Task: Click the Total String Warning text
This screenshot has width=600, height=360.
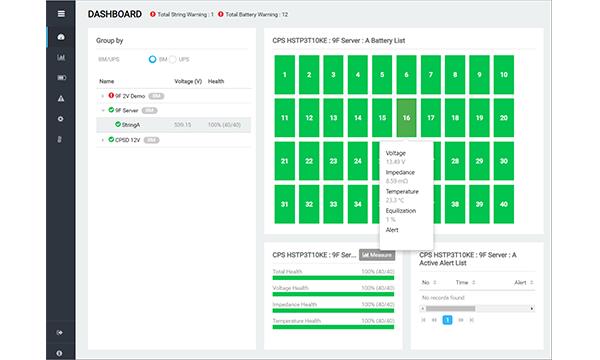Action: 185,15
